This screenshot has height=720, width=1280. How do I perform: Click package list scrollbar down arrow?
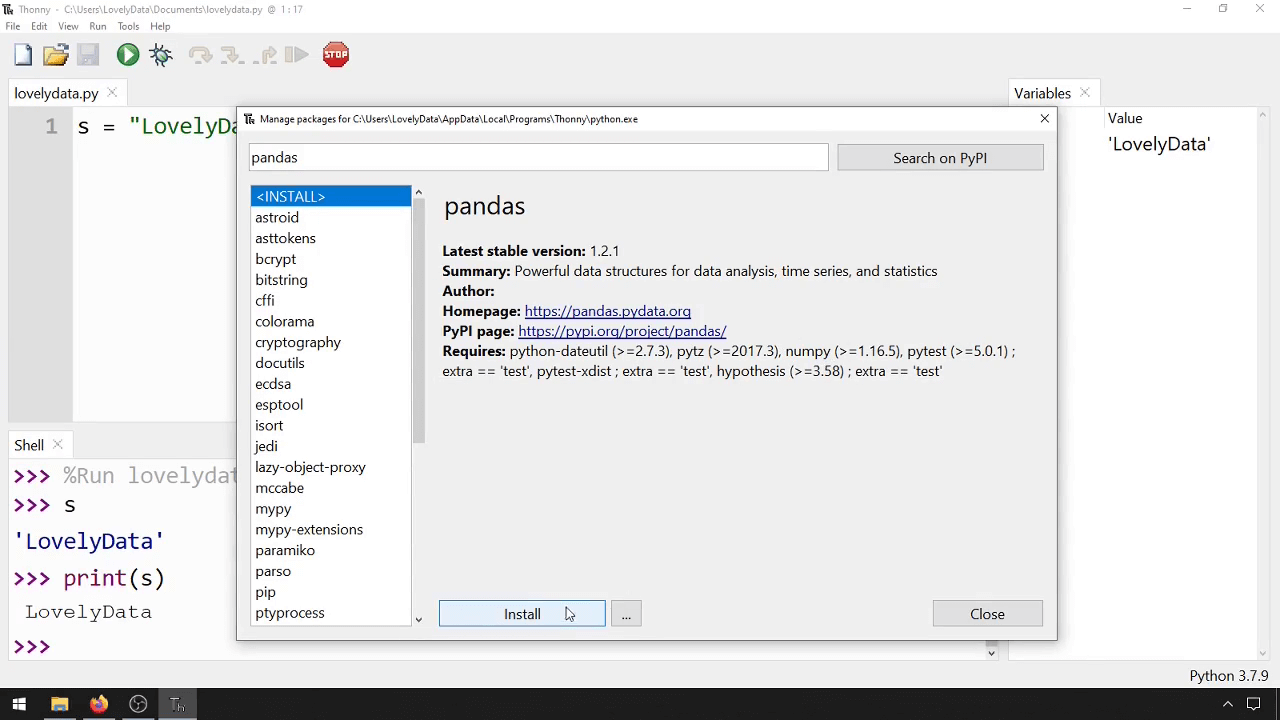pyautogui.click(x=418, y=620)
